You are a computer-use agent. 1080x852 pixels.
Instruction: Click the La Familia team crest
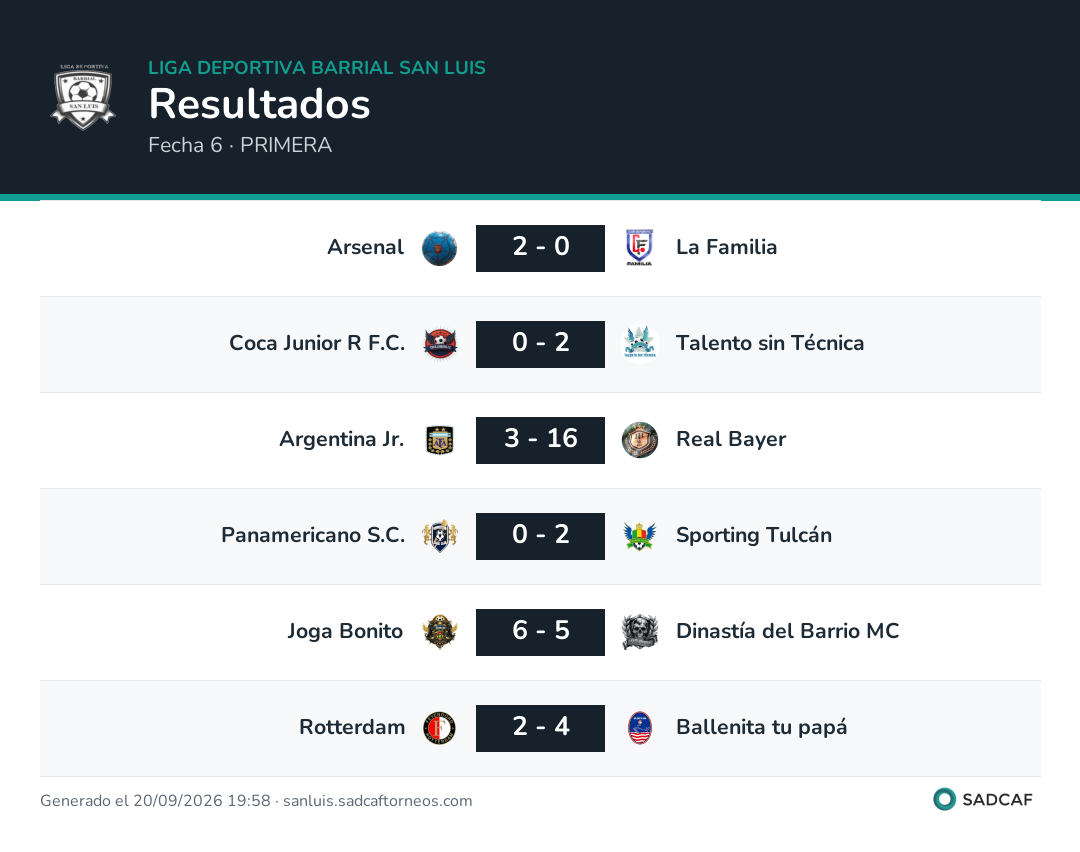(639, 247)
